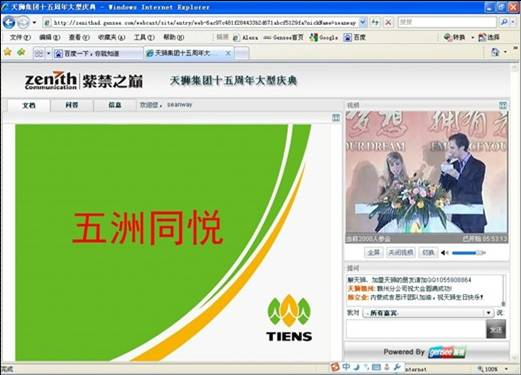Click the 全屏 fullscreen button

[x=374, y=253]
